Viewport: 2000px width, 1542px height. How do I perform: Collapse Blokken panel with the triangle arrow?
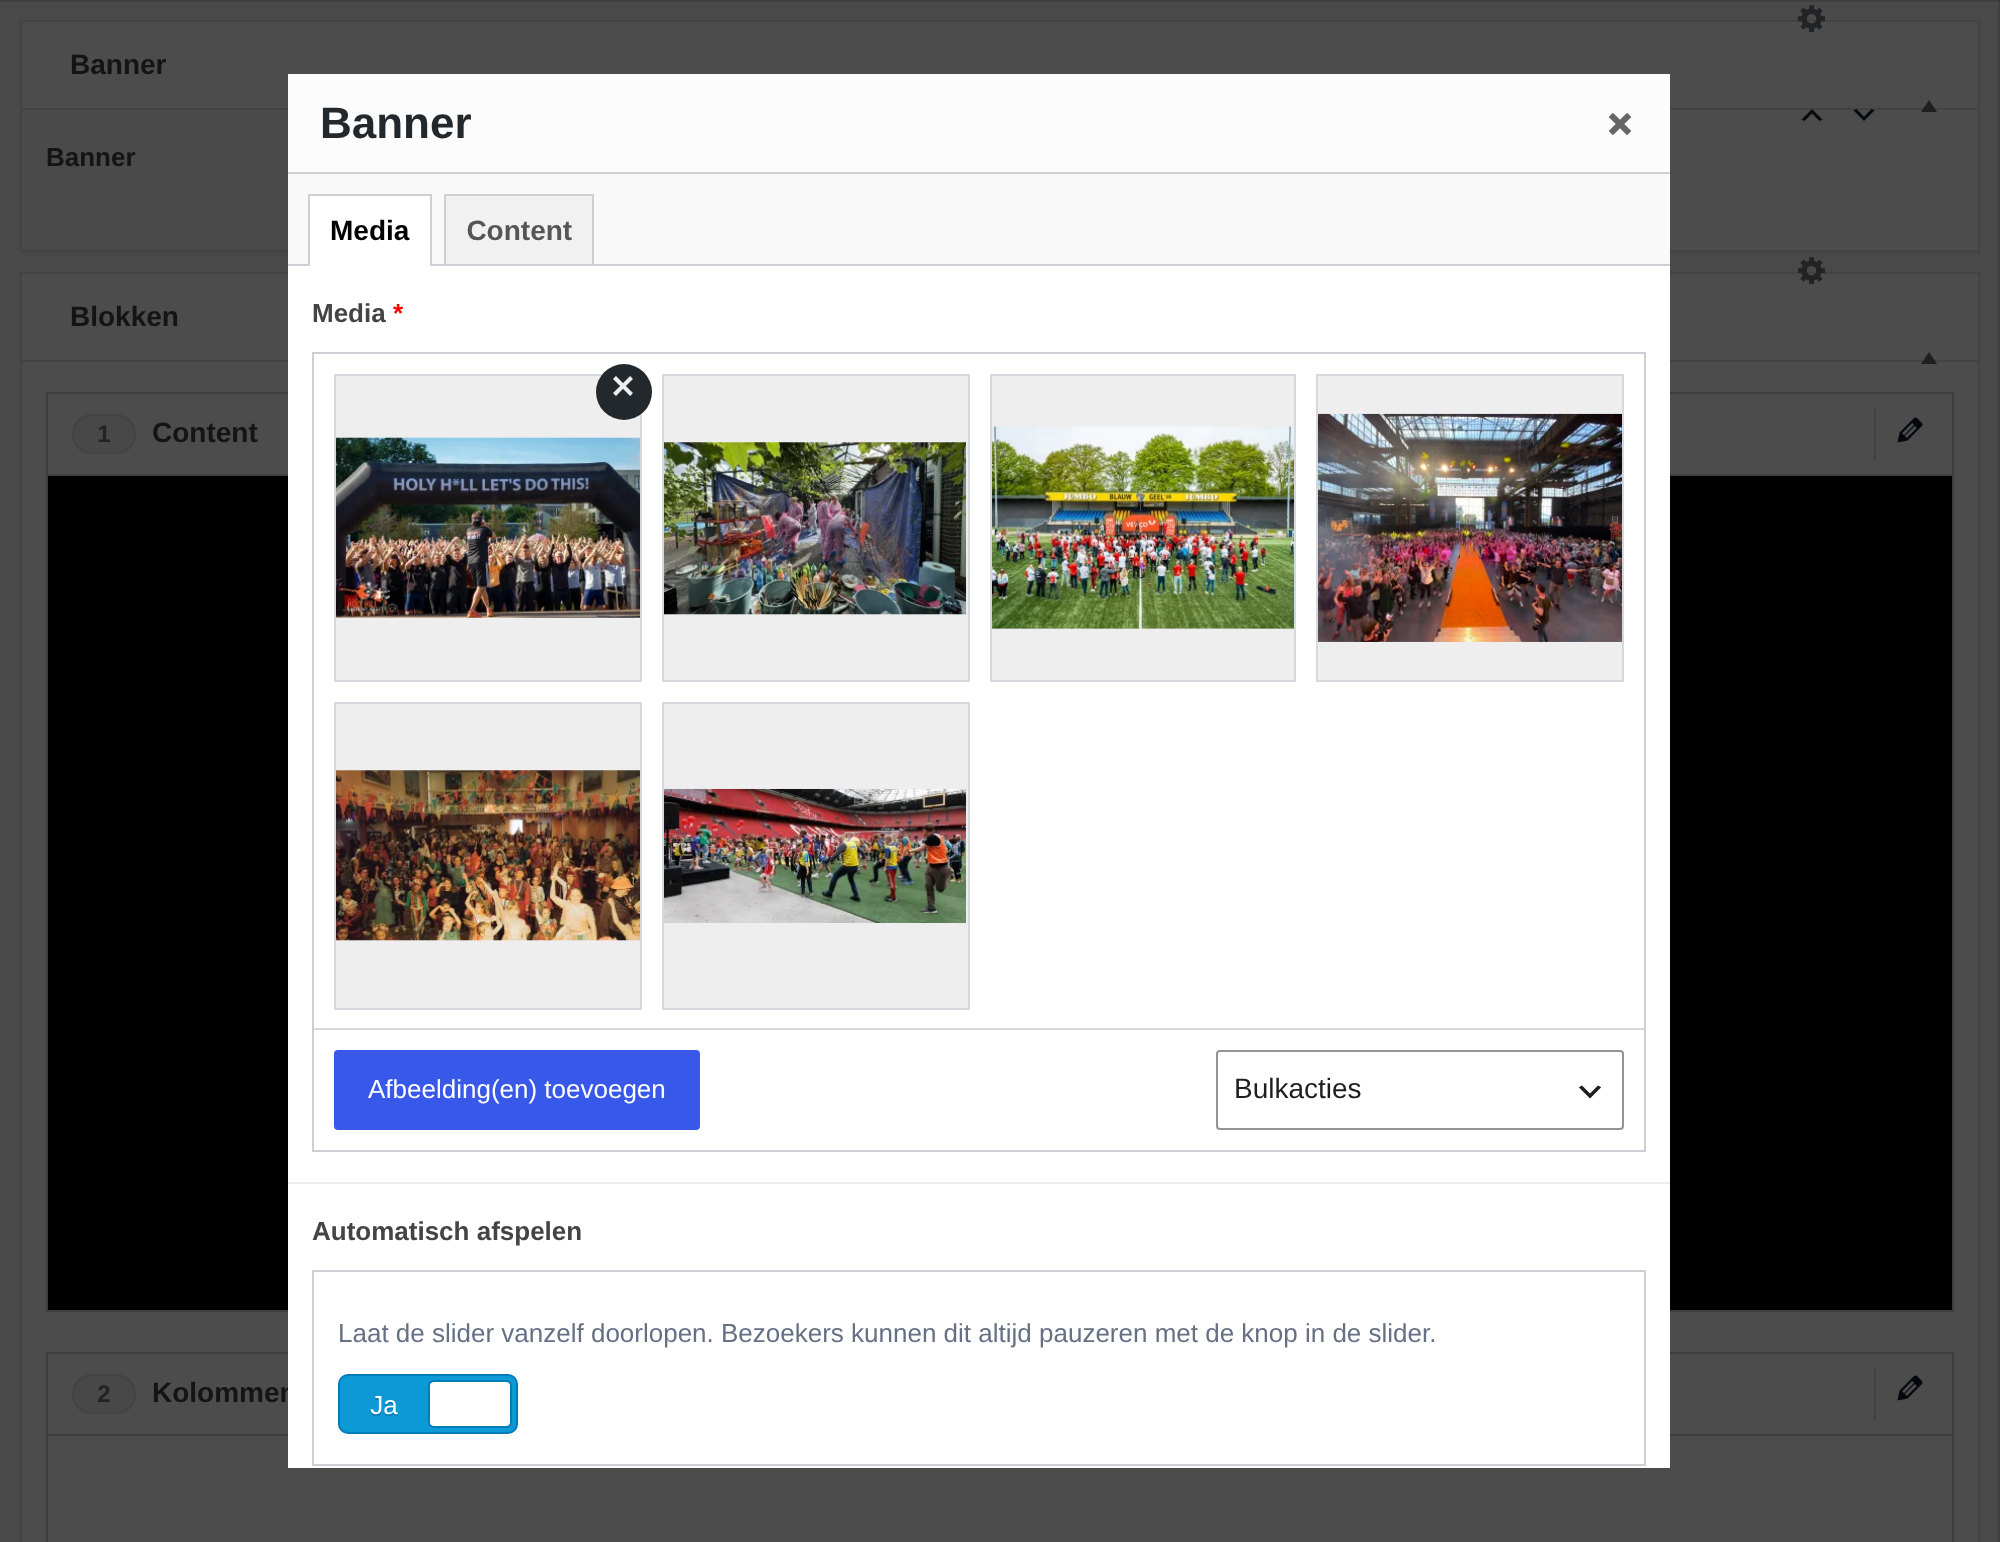coord(1929,358)
